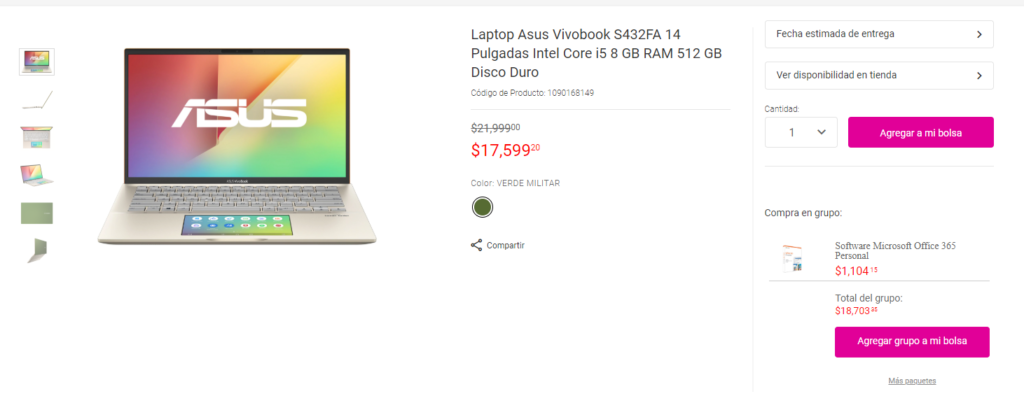
Task: Open the Cantidad quantity dropdown
Action: click(x=801, y=132)
